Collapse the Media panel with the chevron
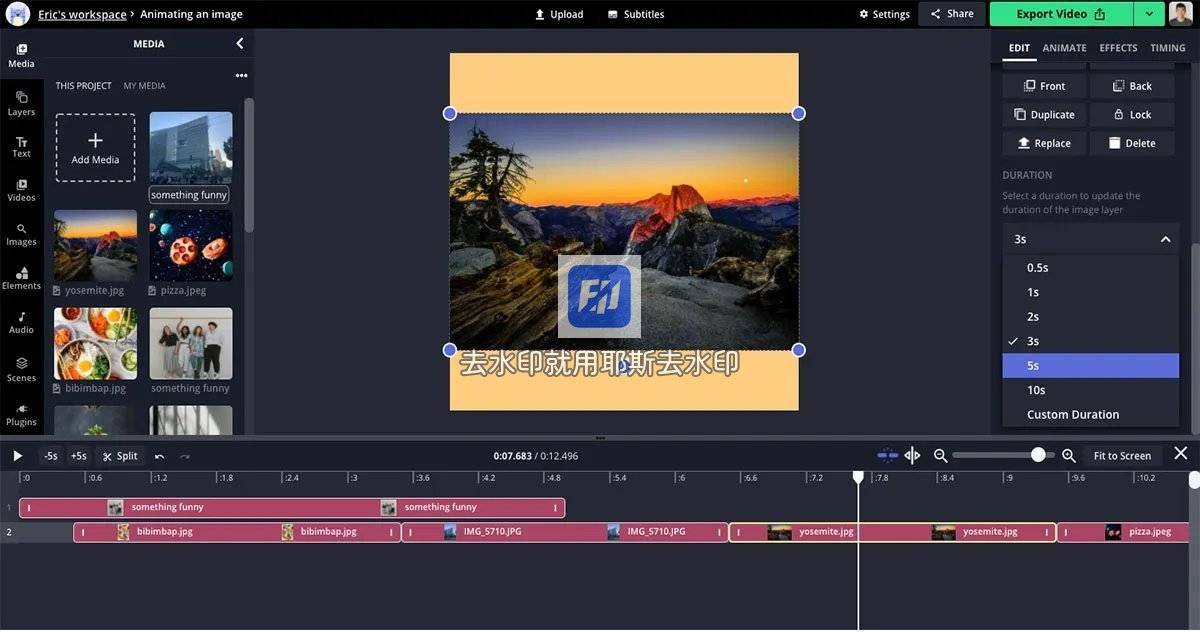The height and width of the screenshot is (632, 1200). point(240,43)
